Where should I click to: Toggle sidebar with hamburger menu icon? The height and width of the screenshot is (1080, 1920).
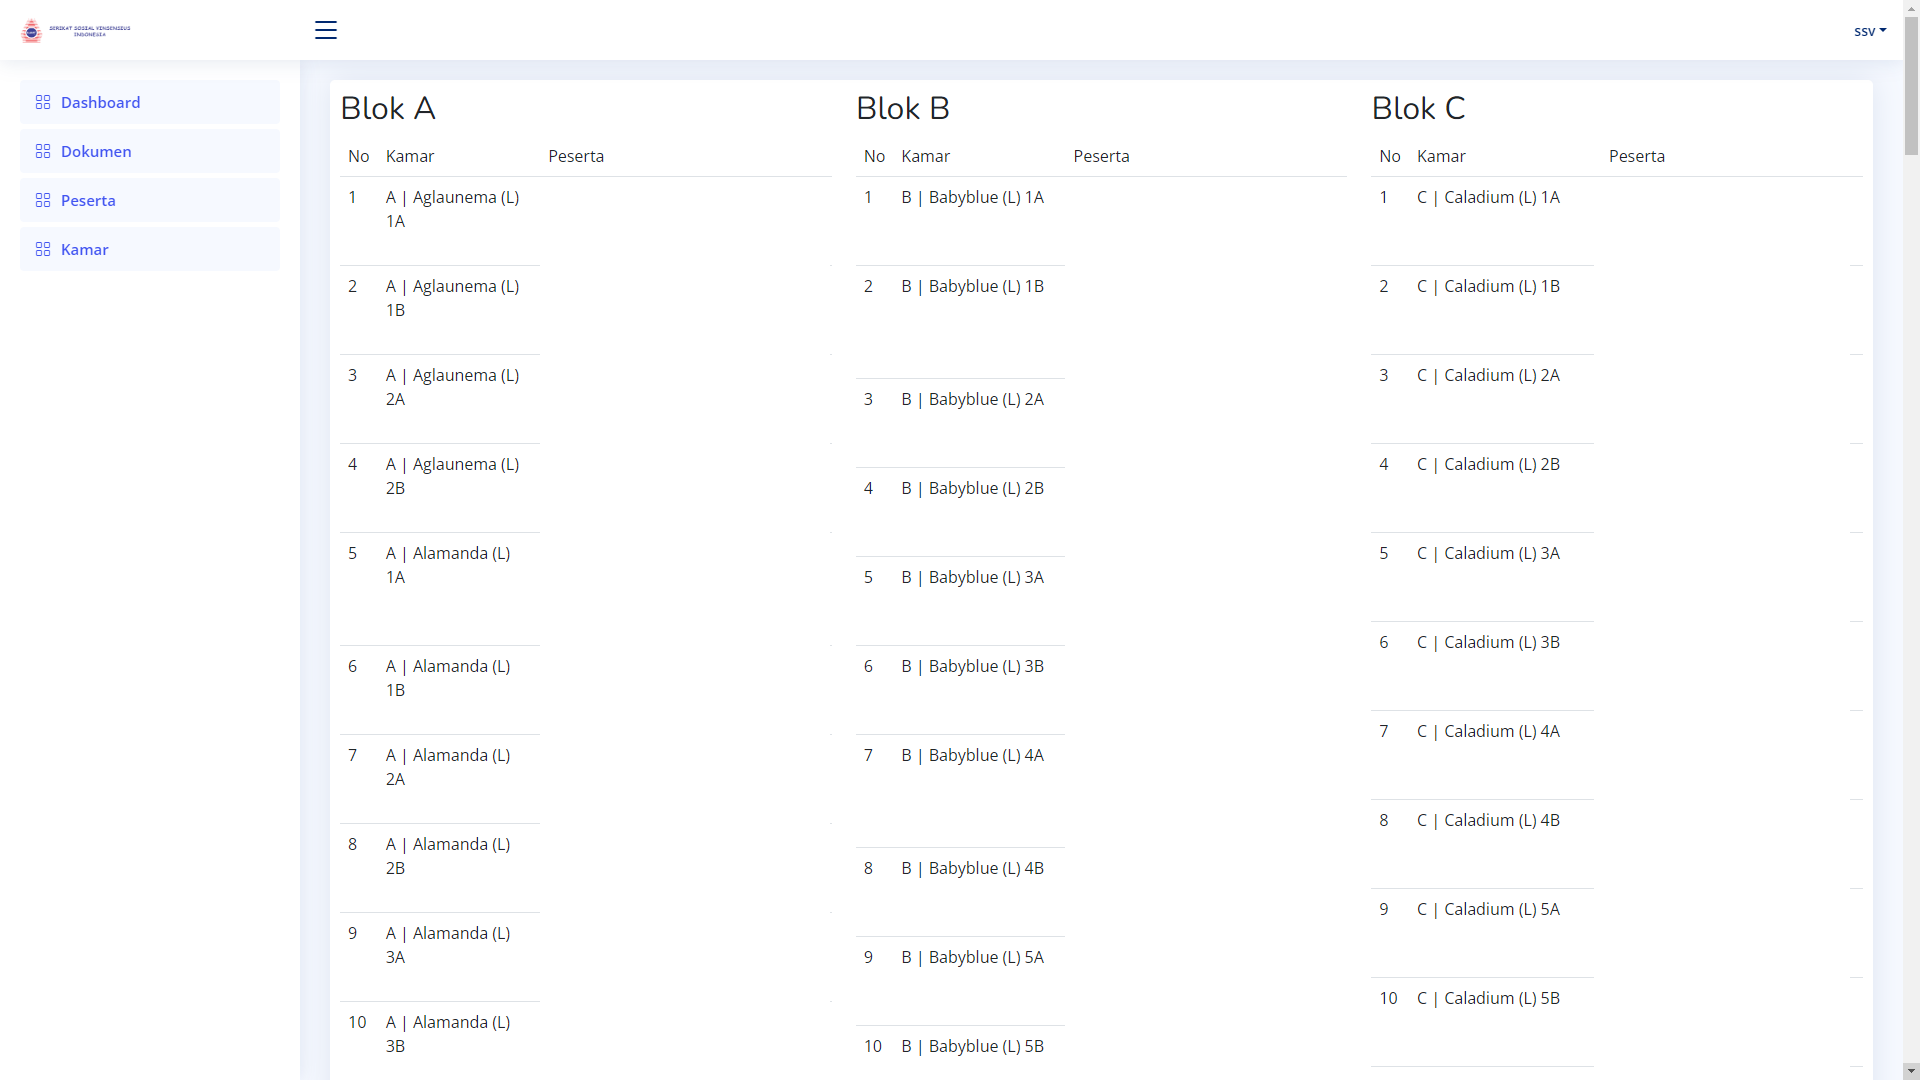tap(326, 30)
